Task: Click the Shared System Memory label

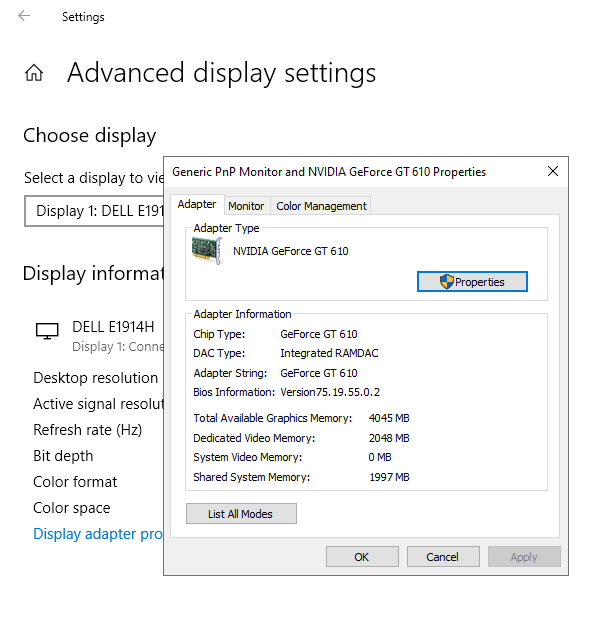Action: (251, 477)
